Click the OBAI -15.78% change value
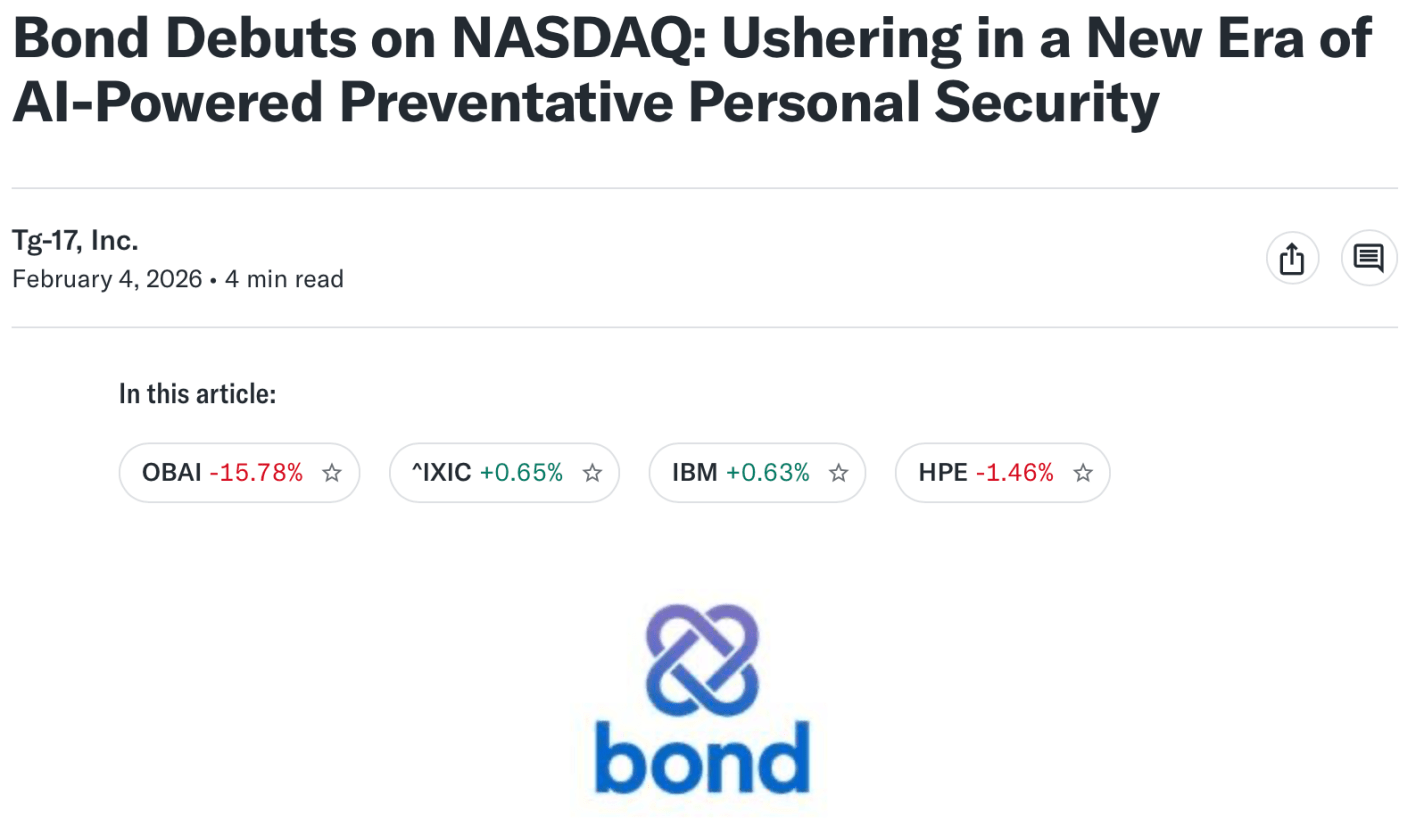The width and height of the screenshot is (1424, 826). point(256,473)
